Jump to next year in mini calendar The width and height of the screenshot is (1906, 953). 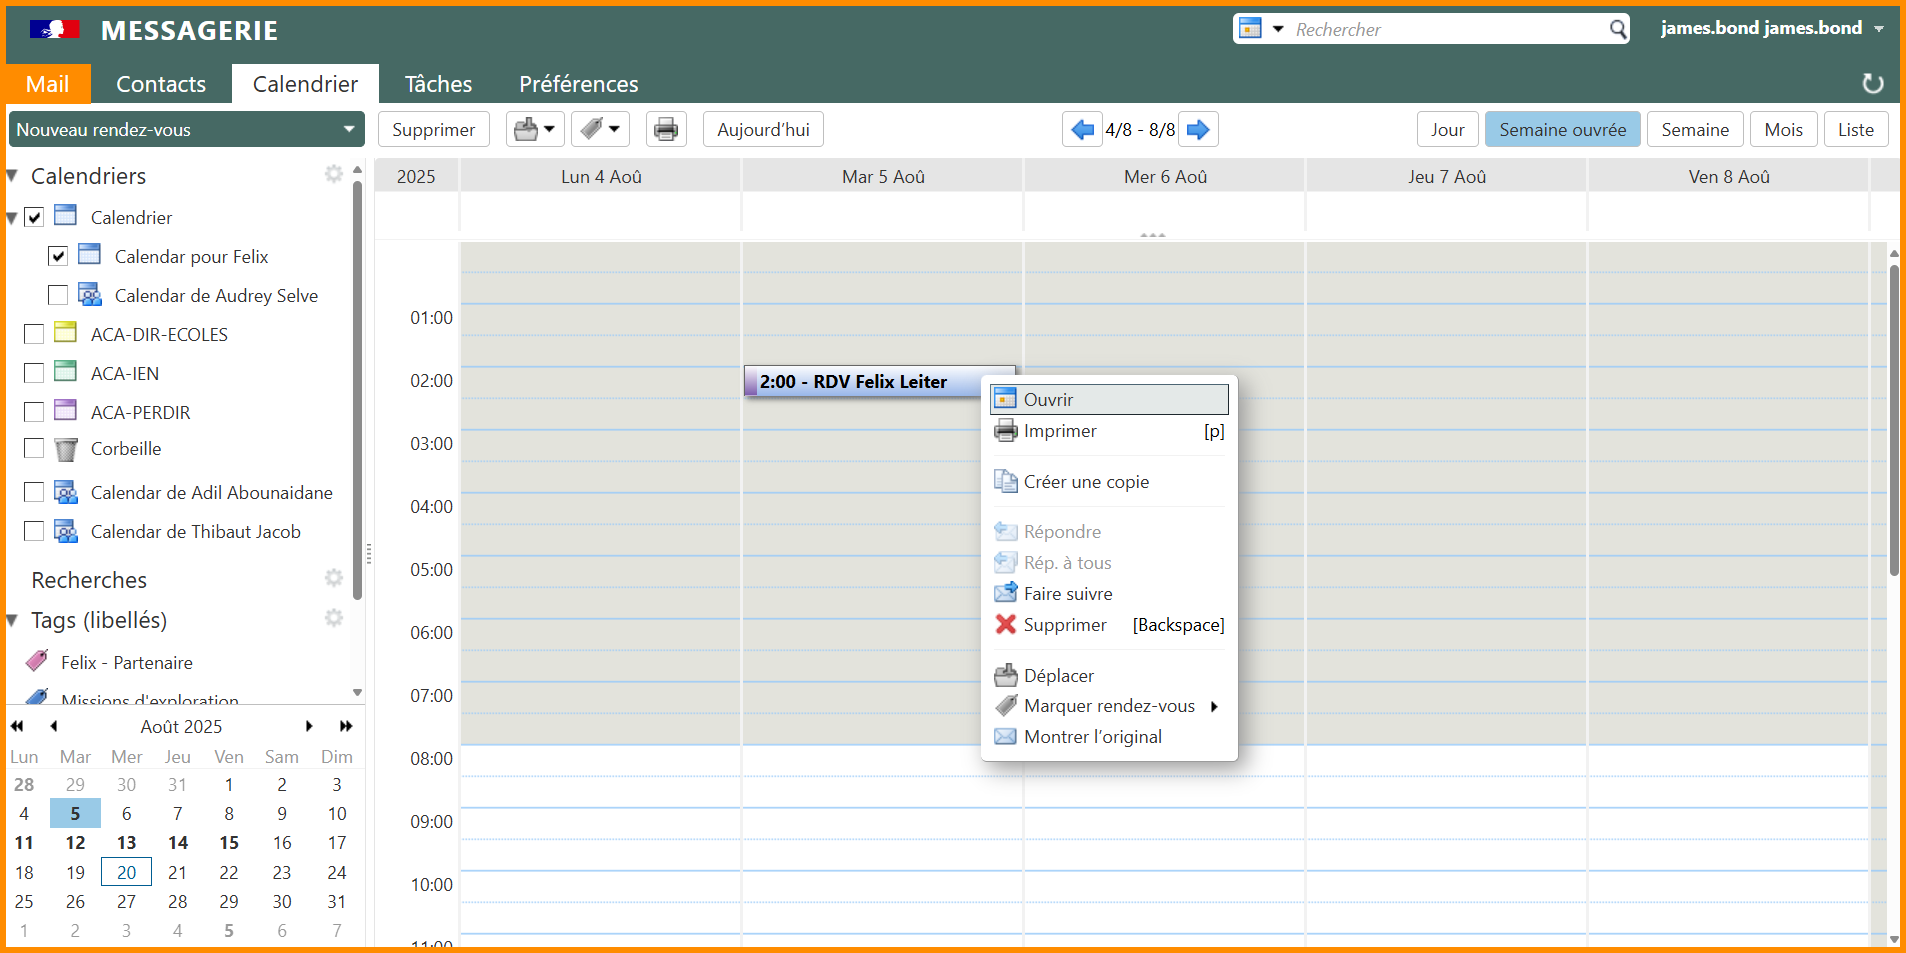pyautogui.click(x=346, y=726)
